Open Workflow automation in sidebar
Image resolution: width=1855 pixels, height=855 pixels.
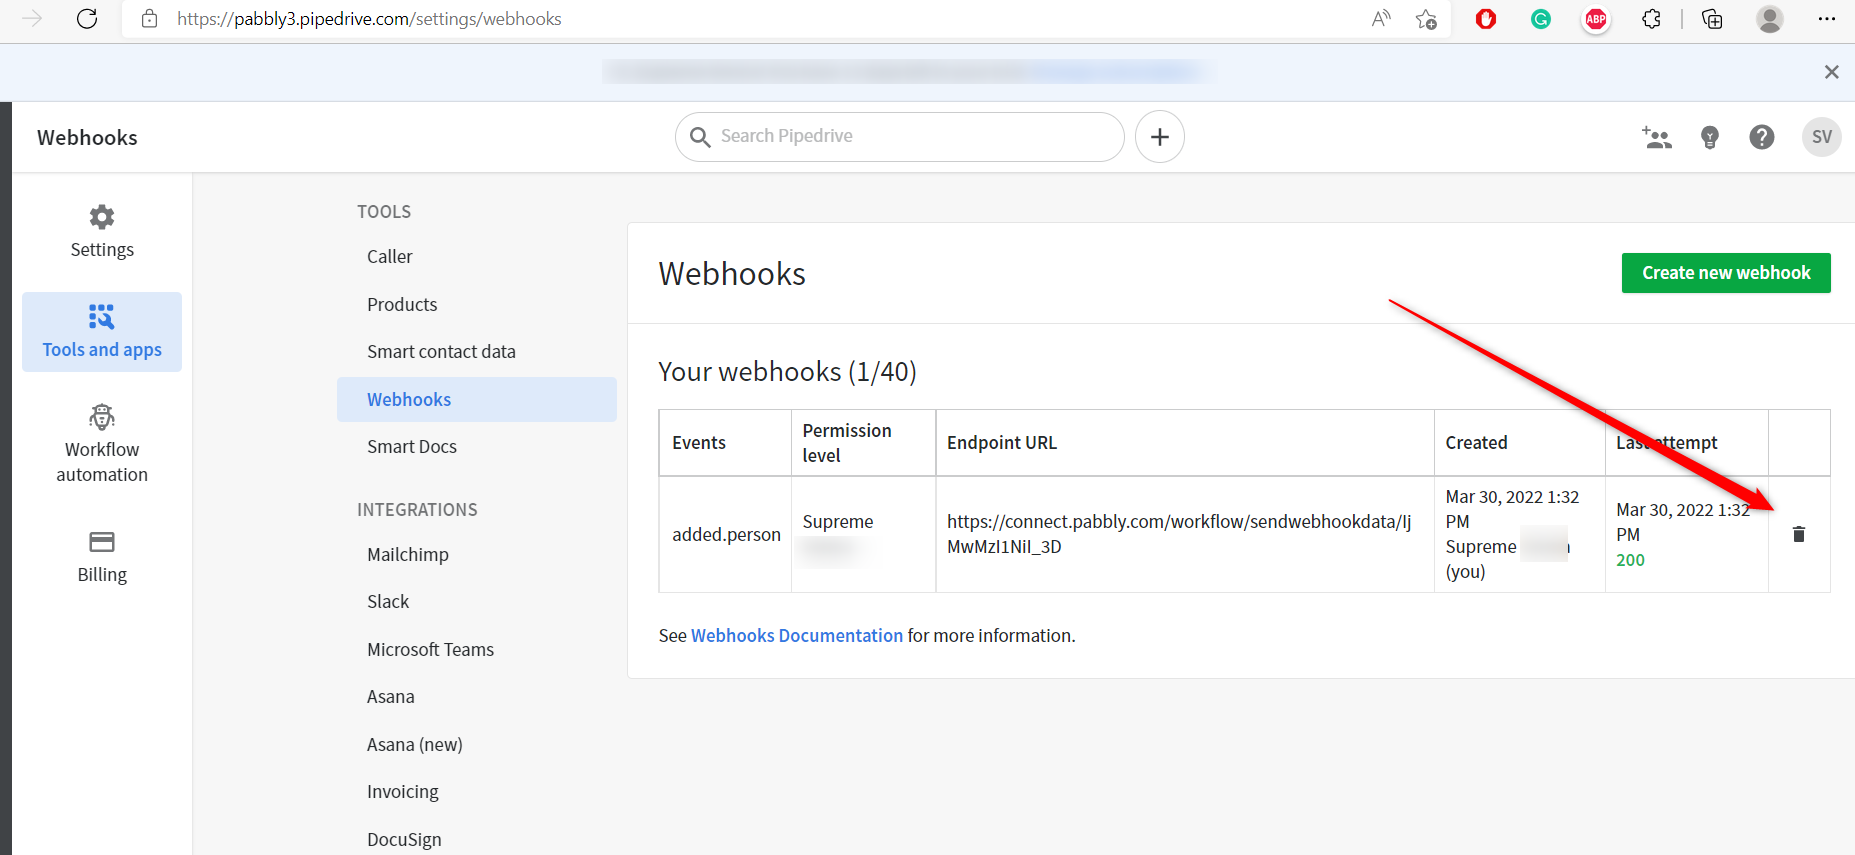coord(102,444)
